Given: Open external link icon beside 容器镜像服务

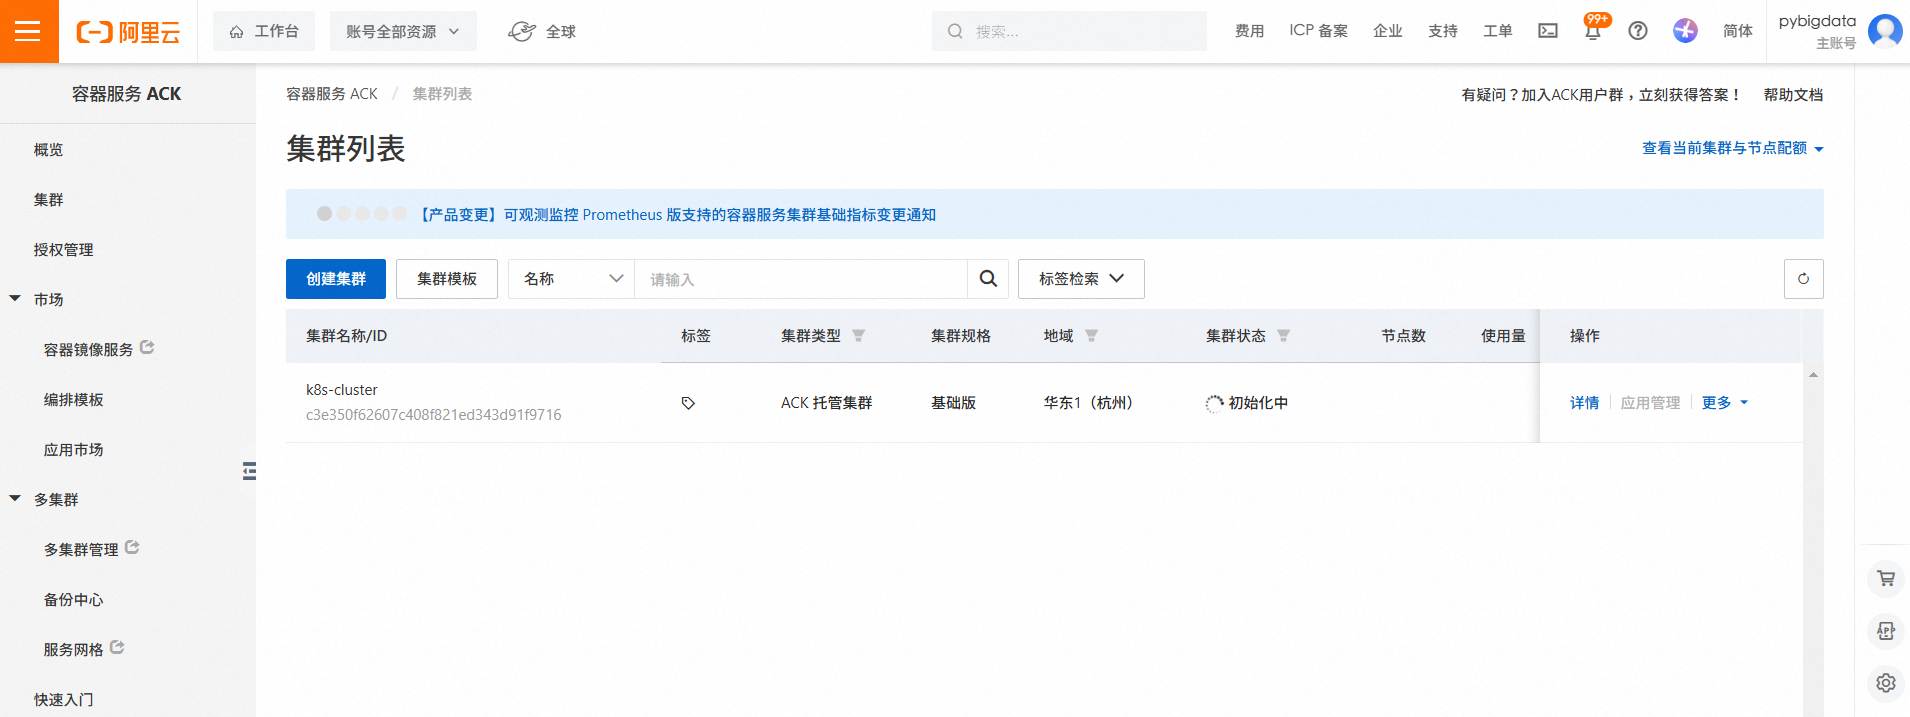Looking at the screenshot, I should click(x=147, y=347).
